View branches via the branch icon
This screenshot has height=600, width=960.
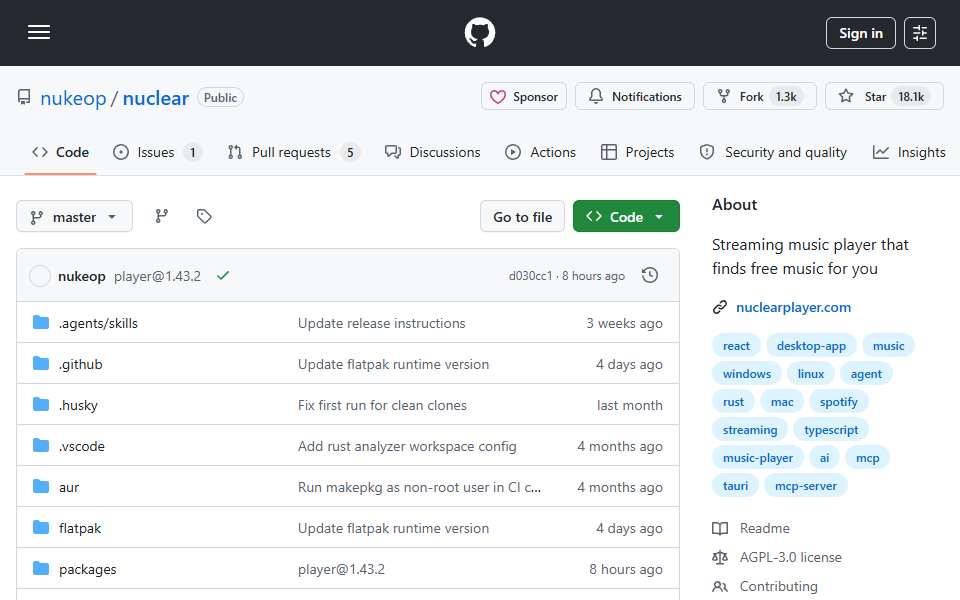162,216
